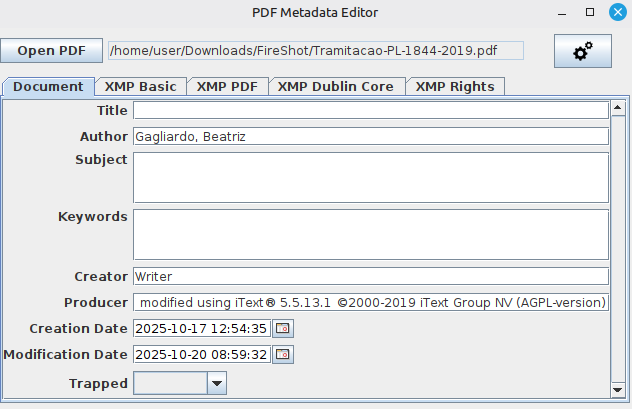Image resolution: width=632 pixels, height=409 pixels.
Task: Focus the Author field with Gagliardo, Beatriz
Action: pos(370,136)
